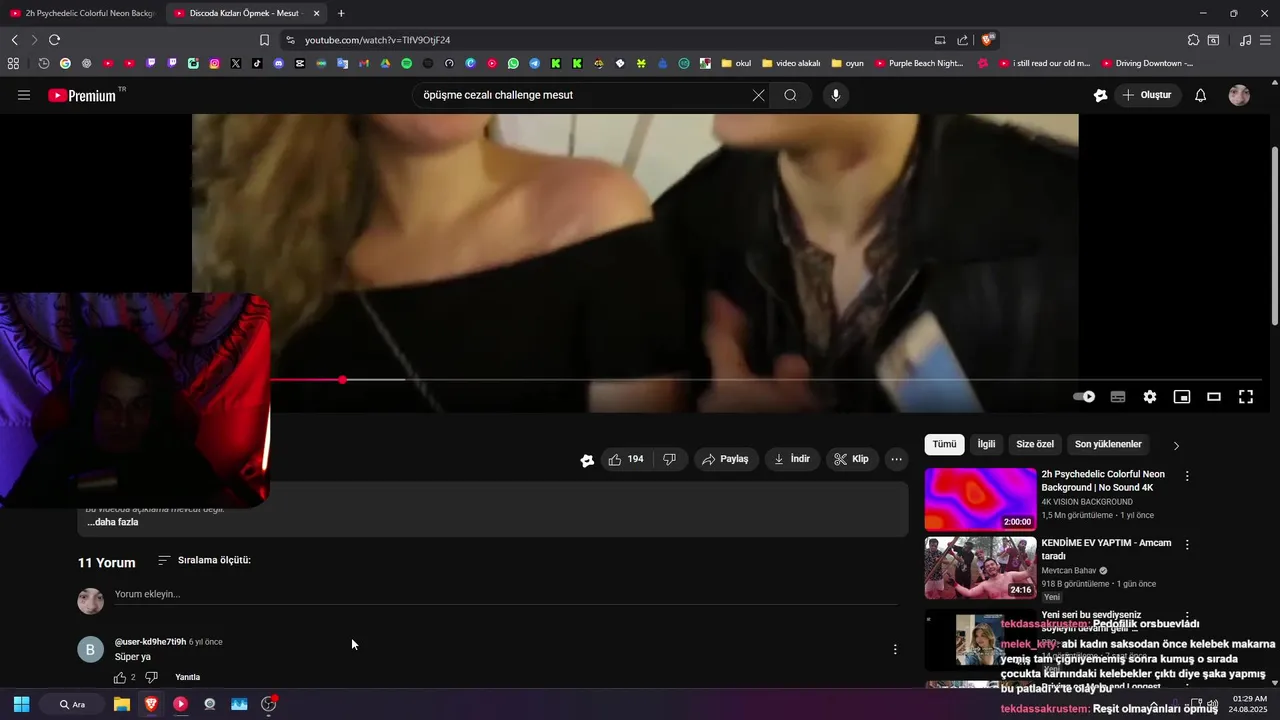This screenshot has height=720, width=1280.
Task: Open YouTube notifications bell
Action: (x=1201, y=95)
